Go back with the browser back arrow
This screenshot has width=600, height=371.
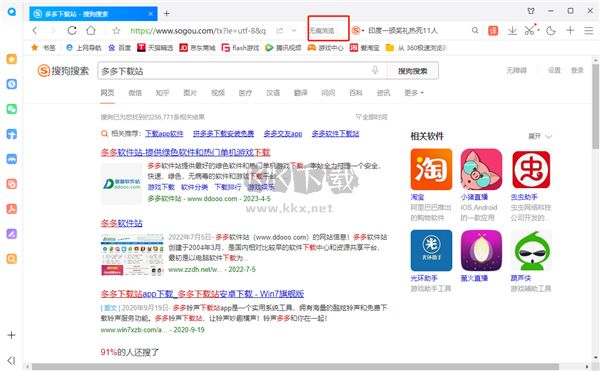coord(35,30)
